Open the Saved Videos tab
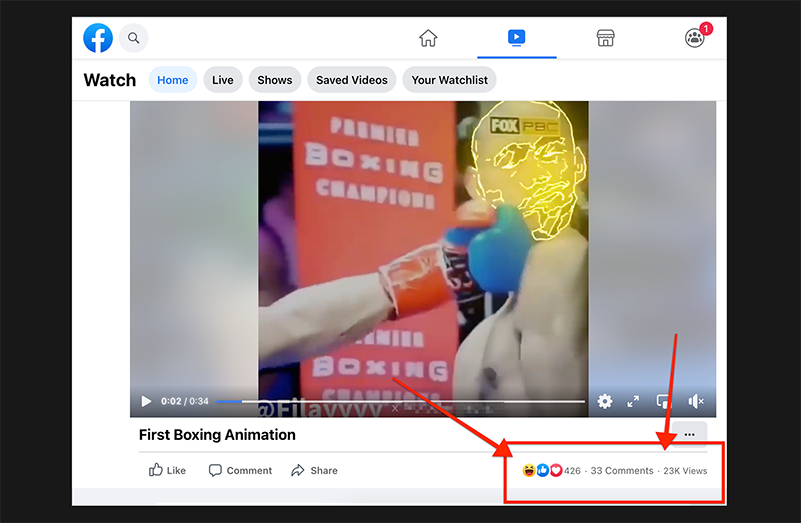Viewport: 801px width, 523px height. [x=351, y=80]
